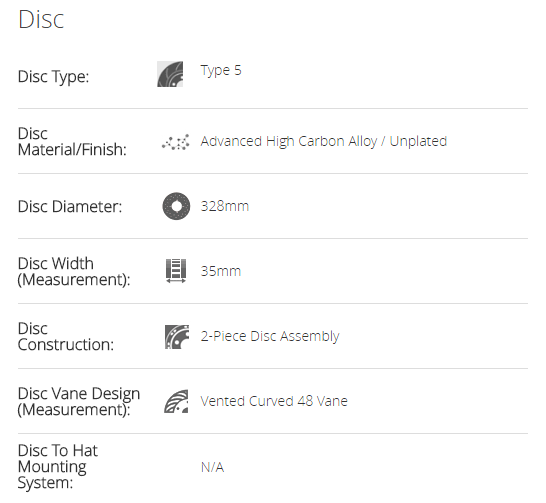The height and width of the screenshot is (503, 546).
Task: Click the Disc section heading
Action: pyautogui.click(x=41, y=19)
